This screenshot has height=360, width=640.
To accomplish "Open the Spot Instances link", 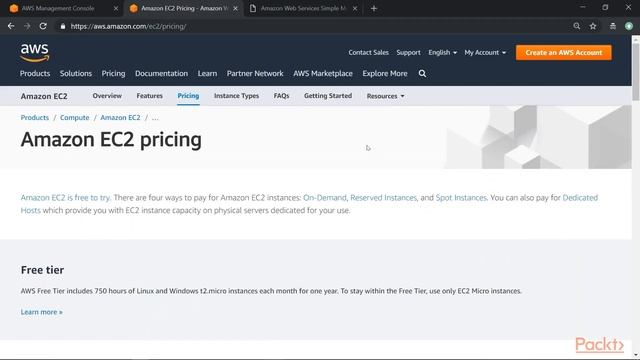I will tap(461, 198).
